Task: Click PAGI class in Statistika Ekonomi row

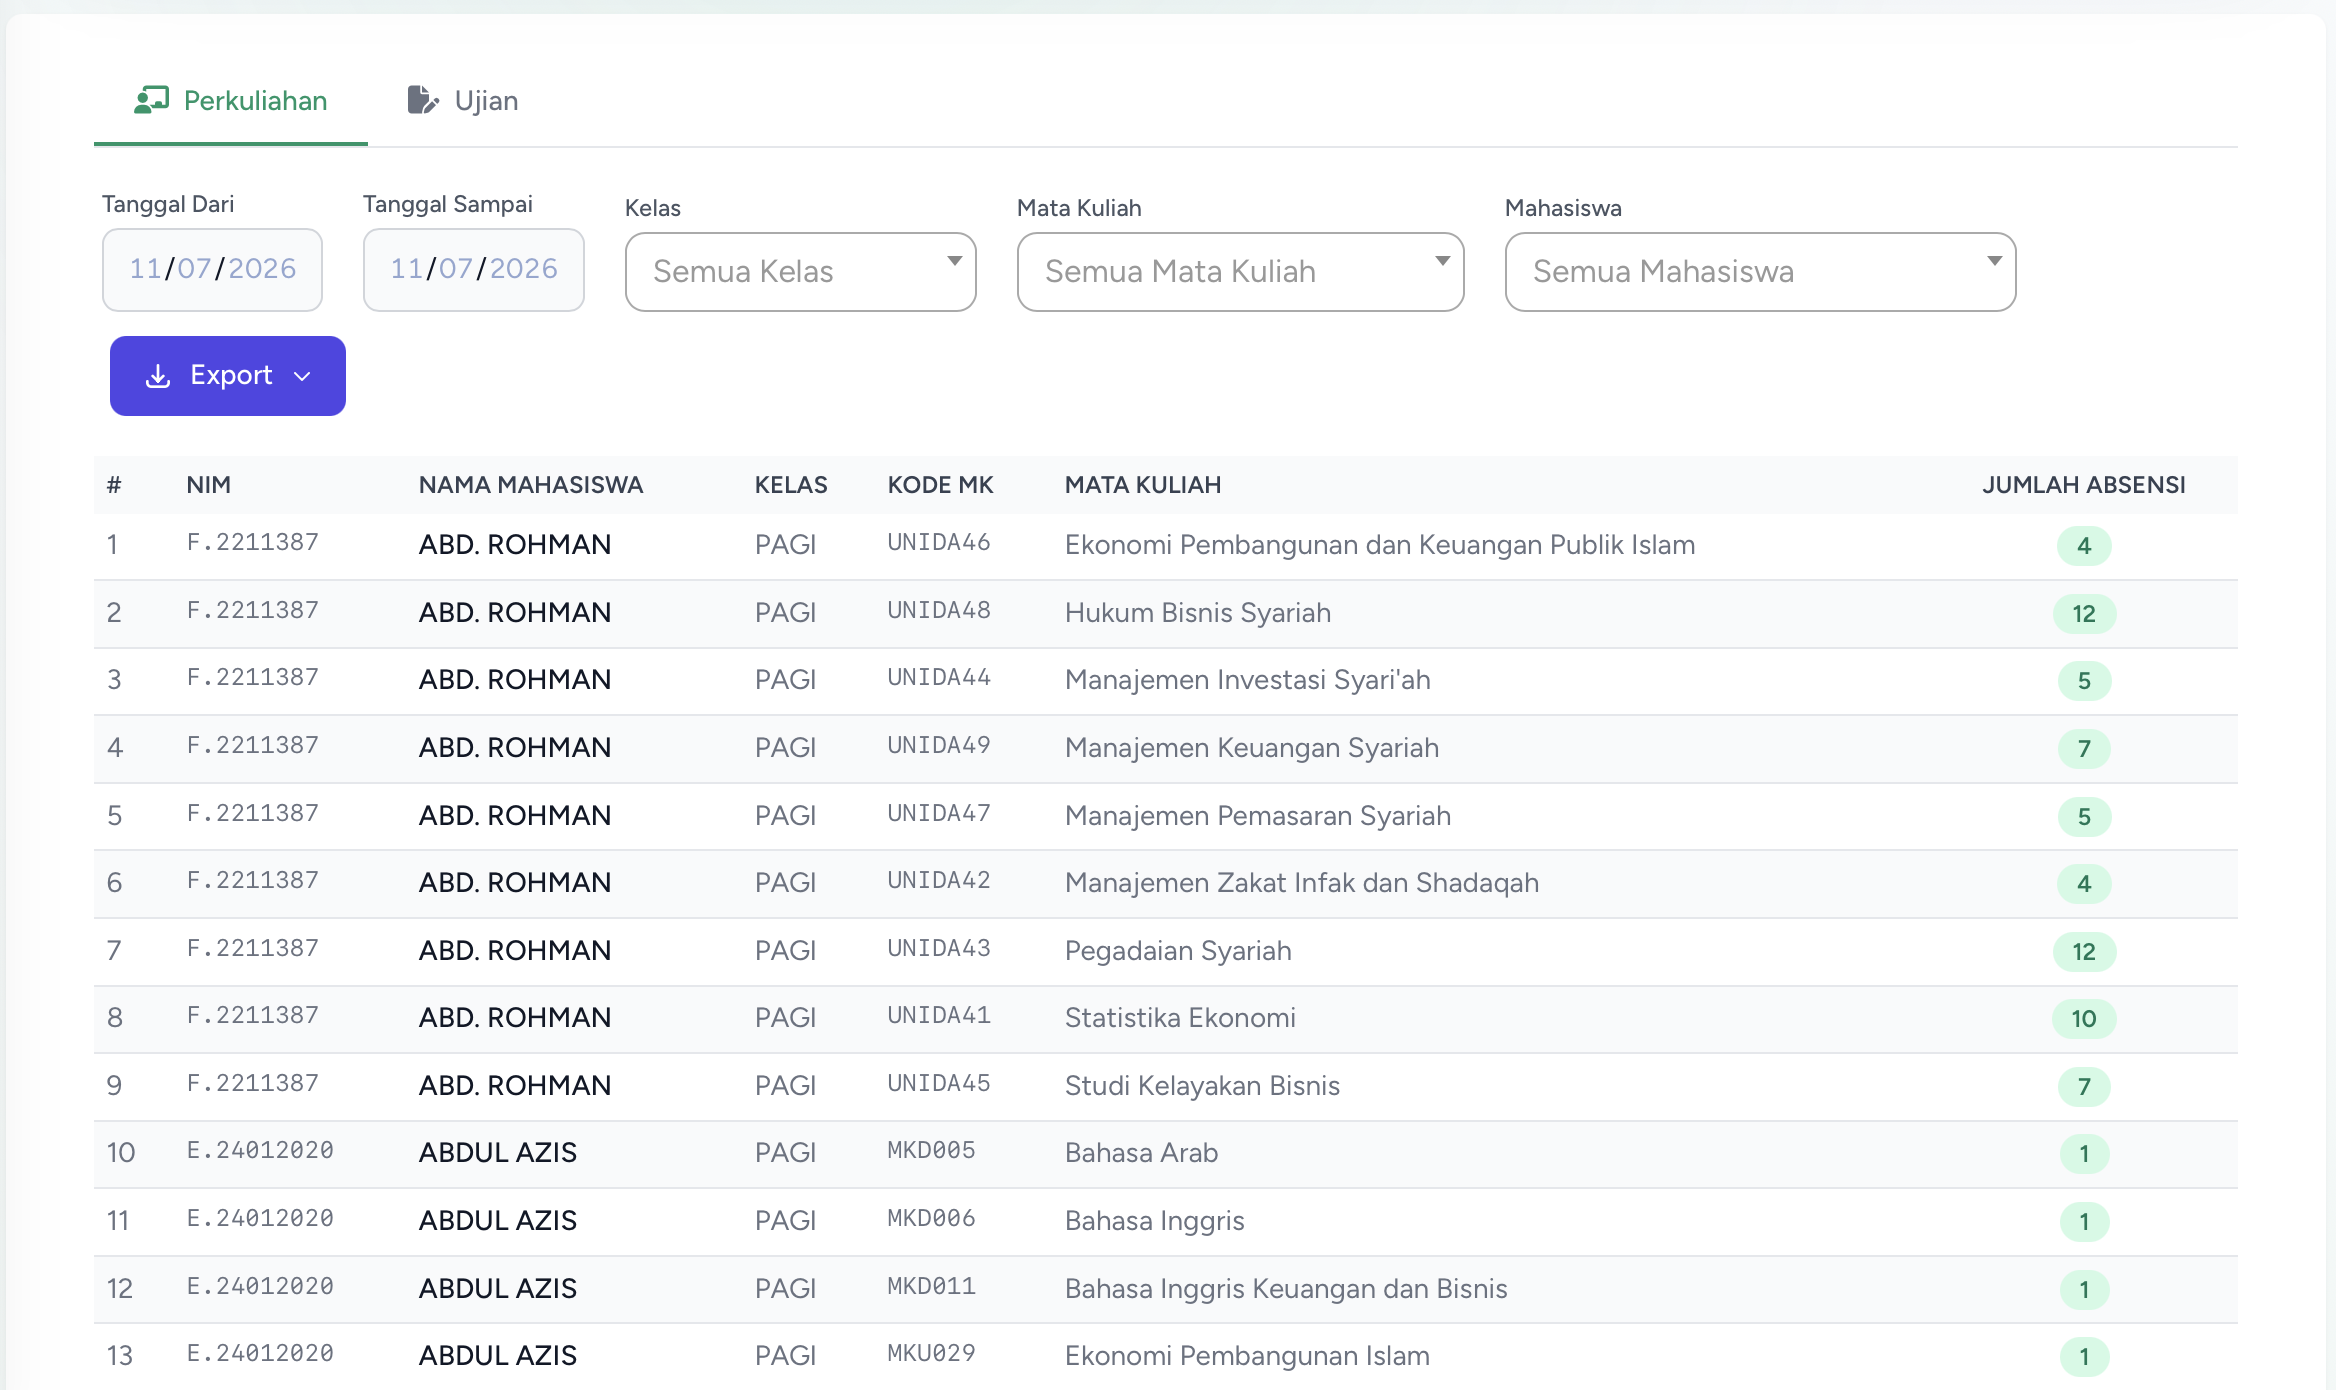Action: (x=786, y=1018)
